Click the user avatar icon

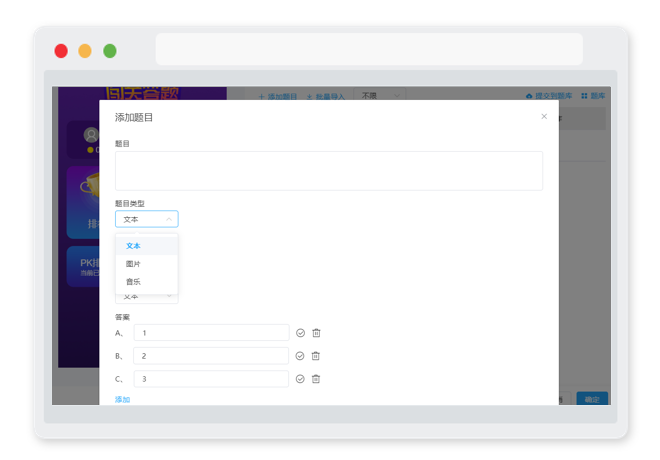pos(91,135)
